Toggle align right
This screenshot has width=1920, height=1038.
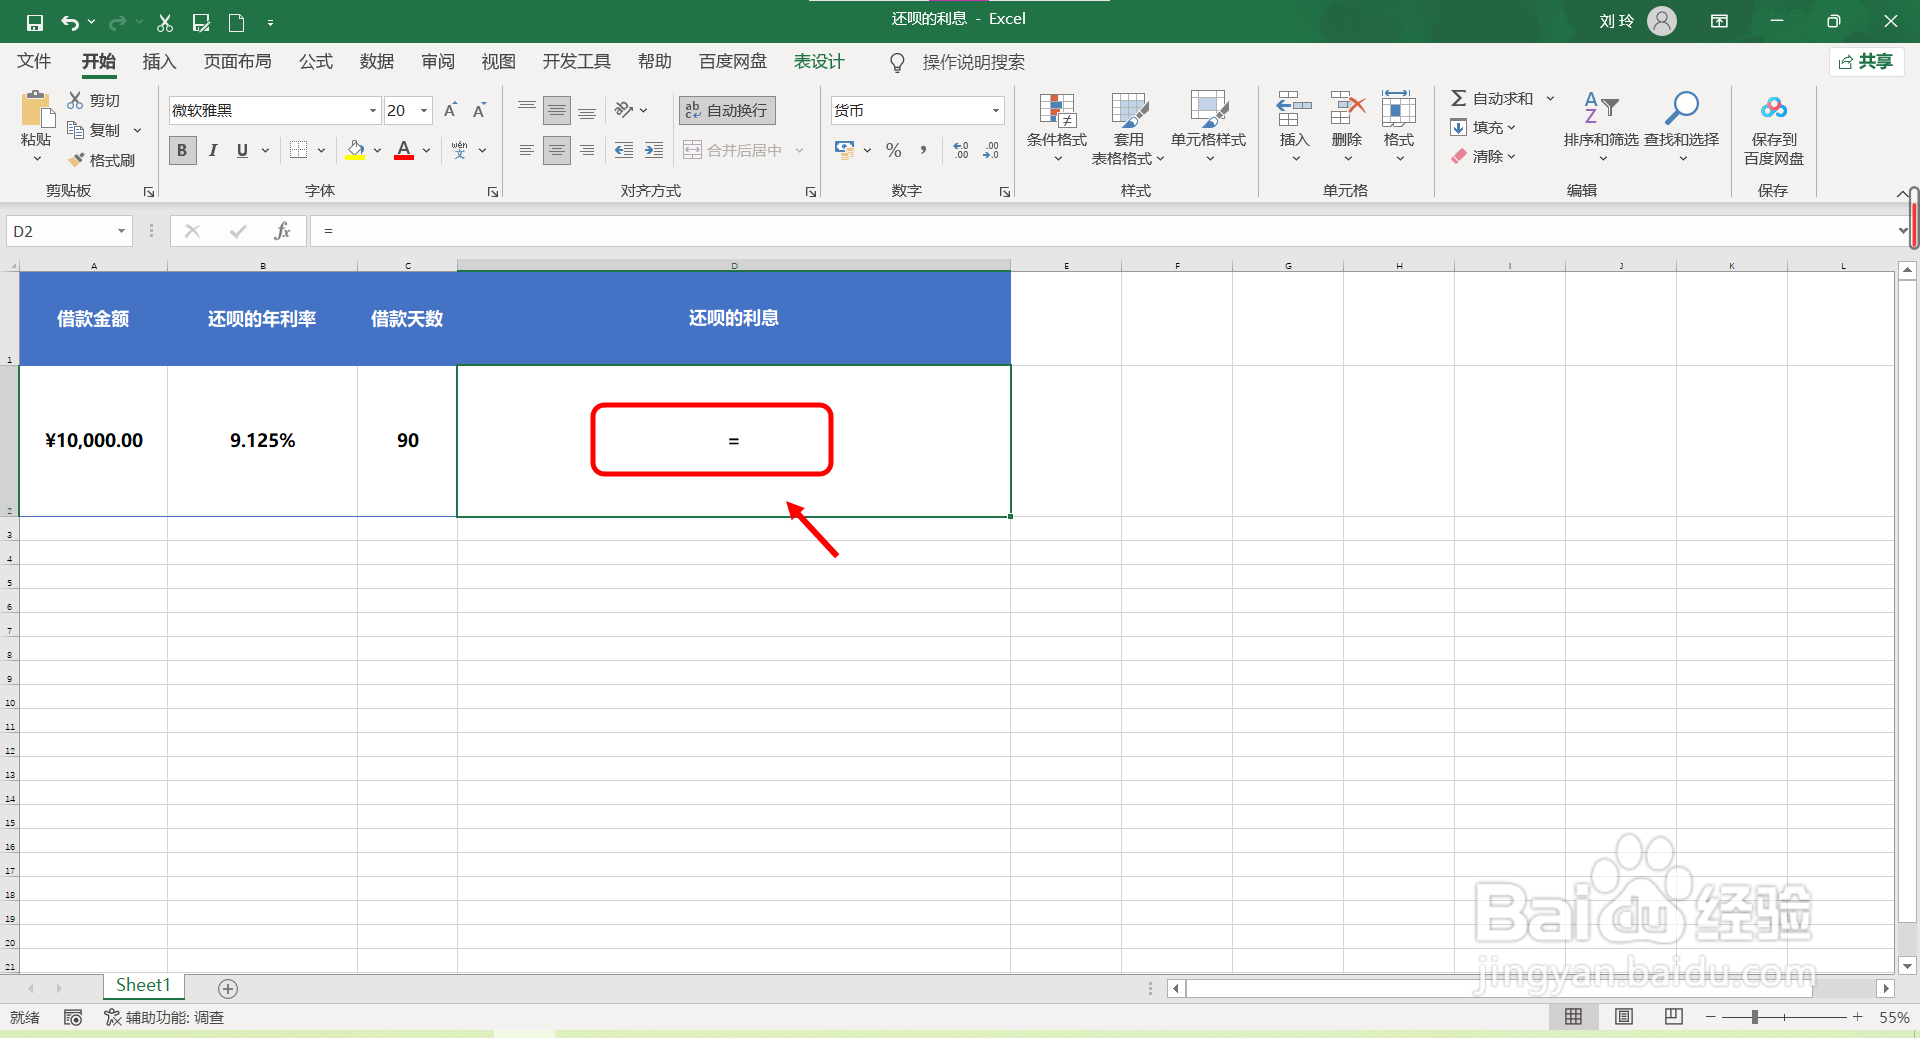tap(587, 150)
